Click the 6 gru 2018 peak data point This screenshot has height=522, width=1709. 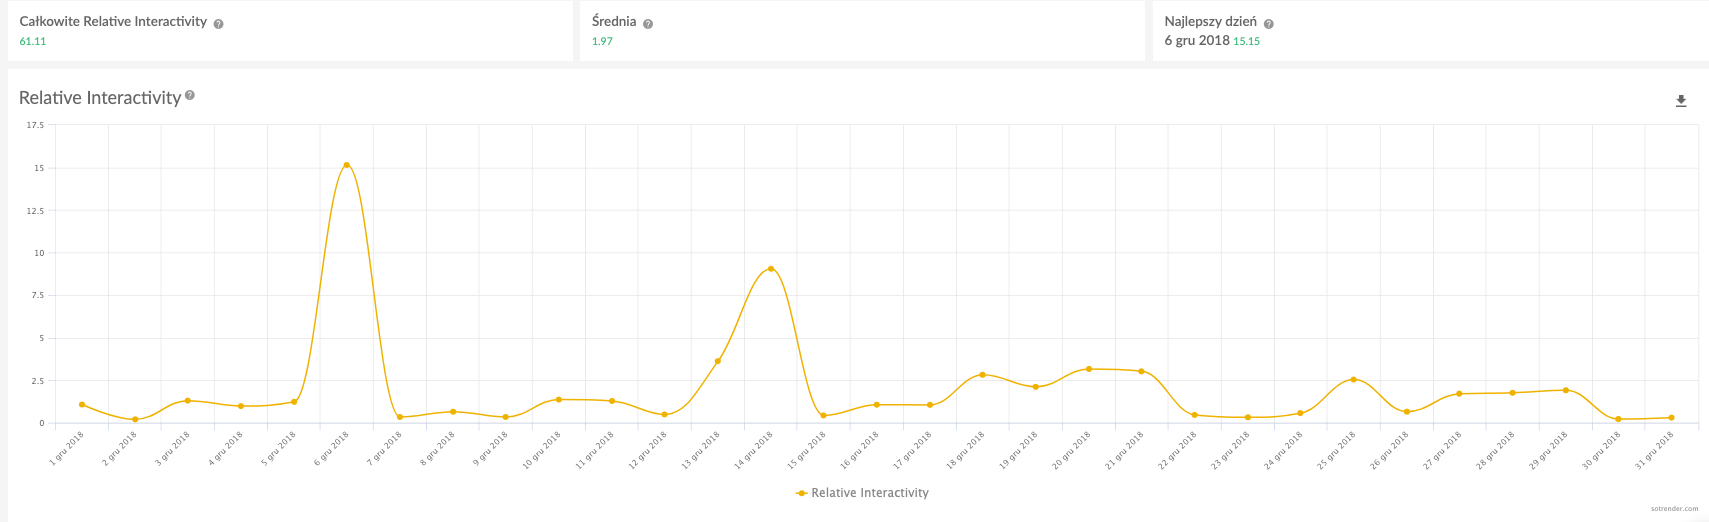(347, 165)
